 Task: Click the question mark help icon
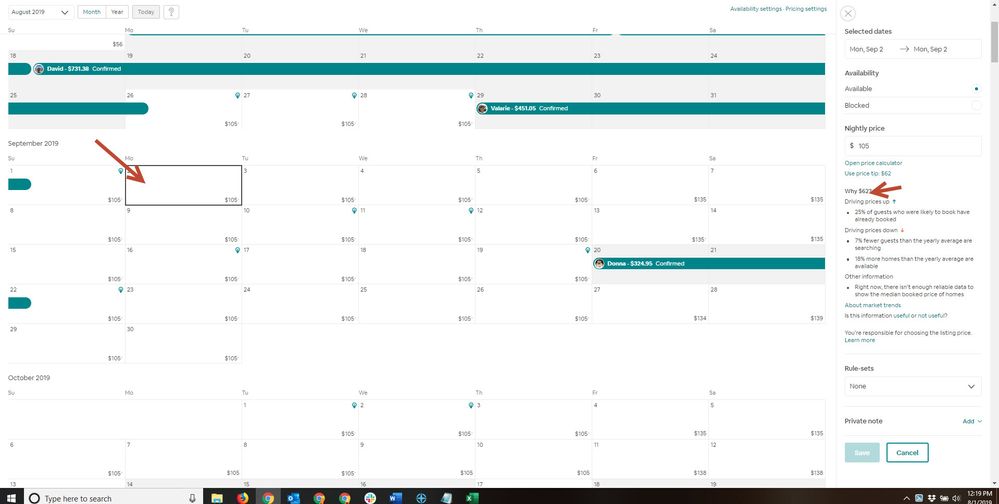[172, 12]
